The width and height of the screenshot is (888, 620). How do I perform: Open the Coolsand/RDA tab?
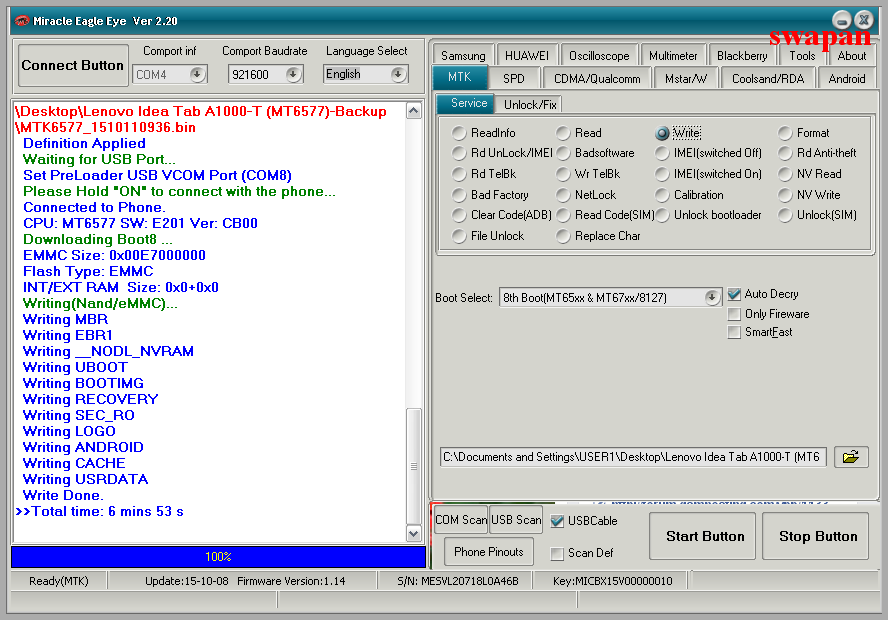[768, 79]
